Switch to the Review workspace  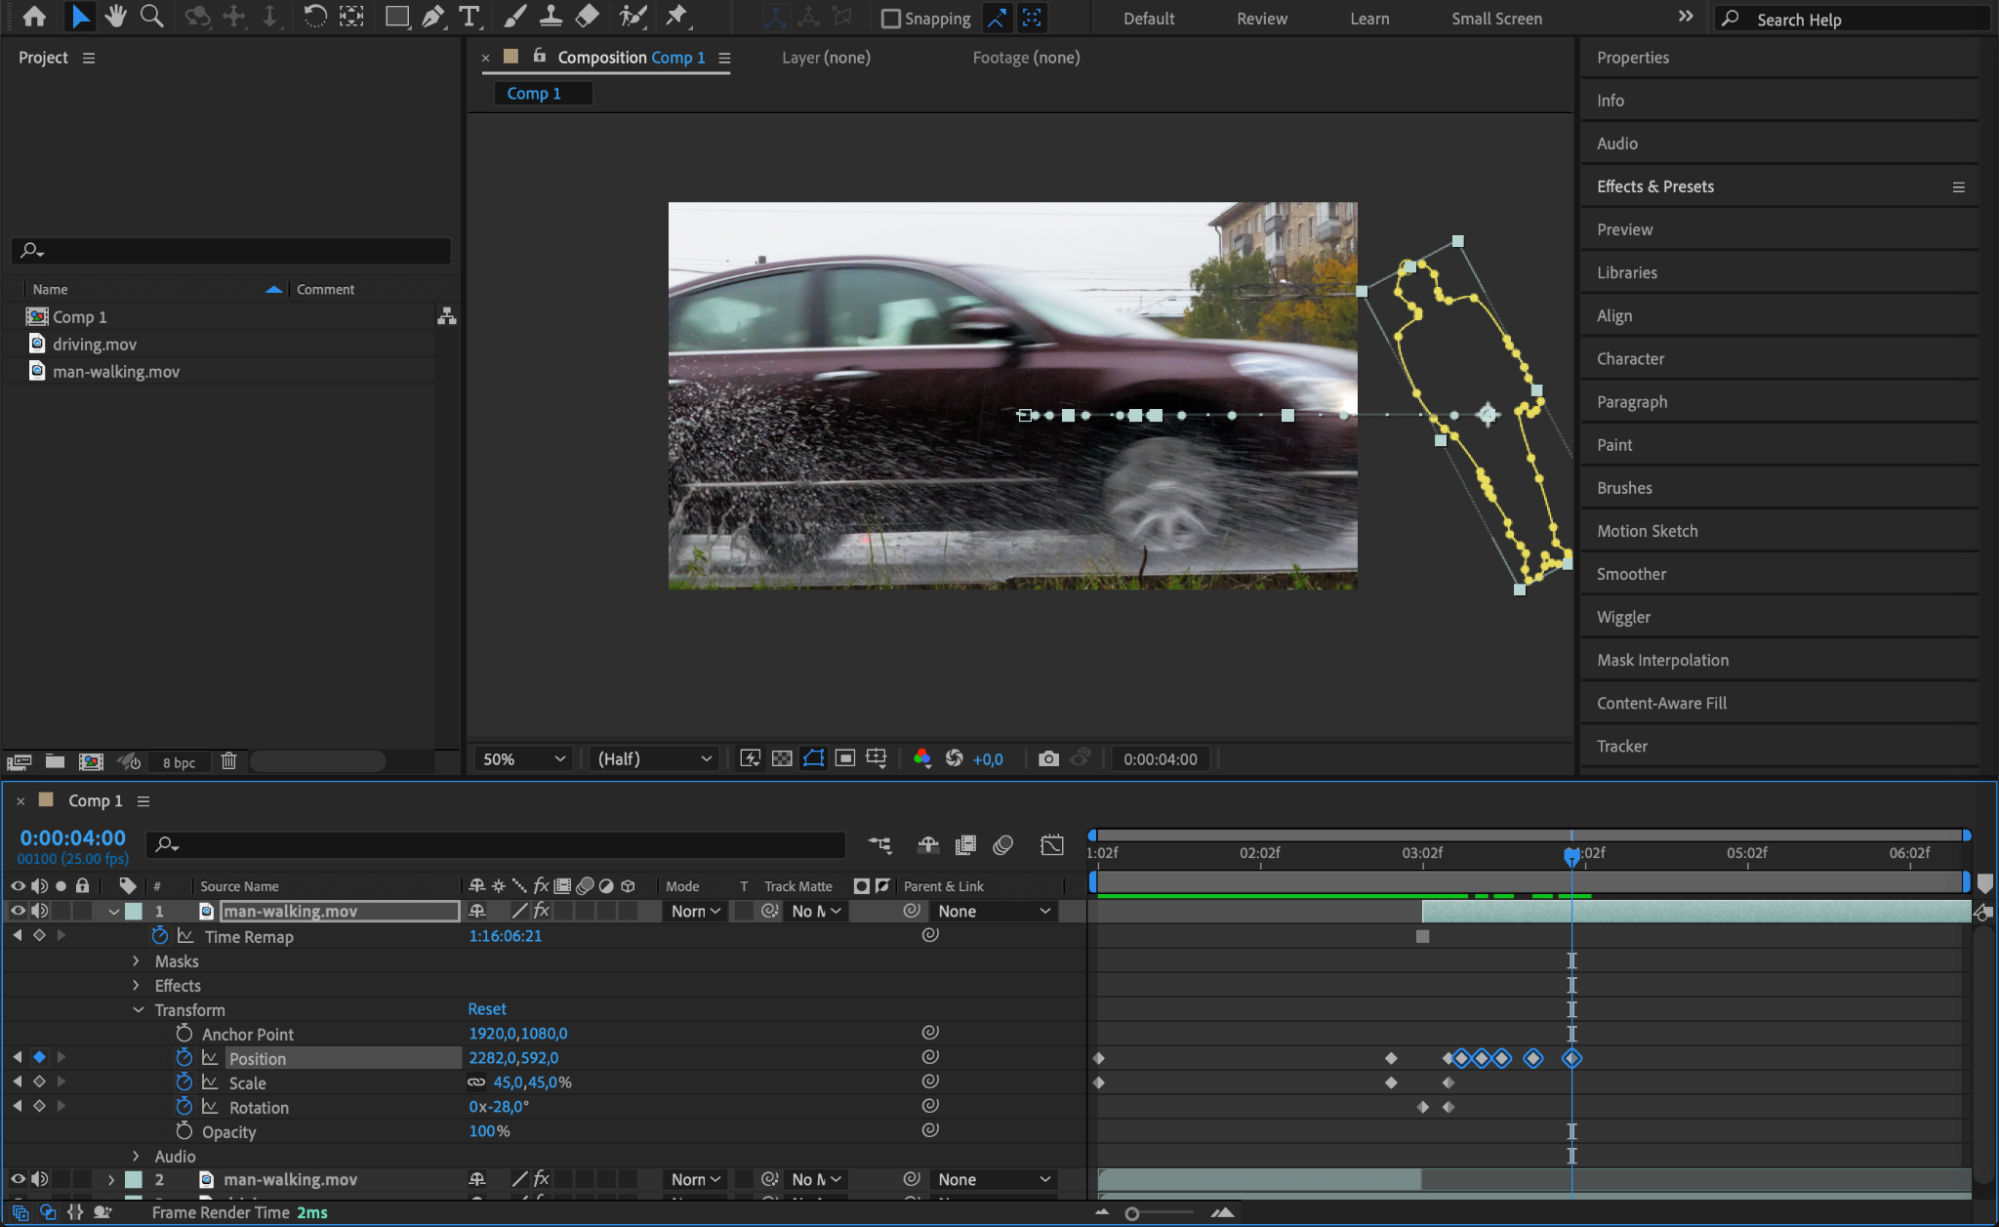(x=1261, y=18)
